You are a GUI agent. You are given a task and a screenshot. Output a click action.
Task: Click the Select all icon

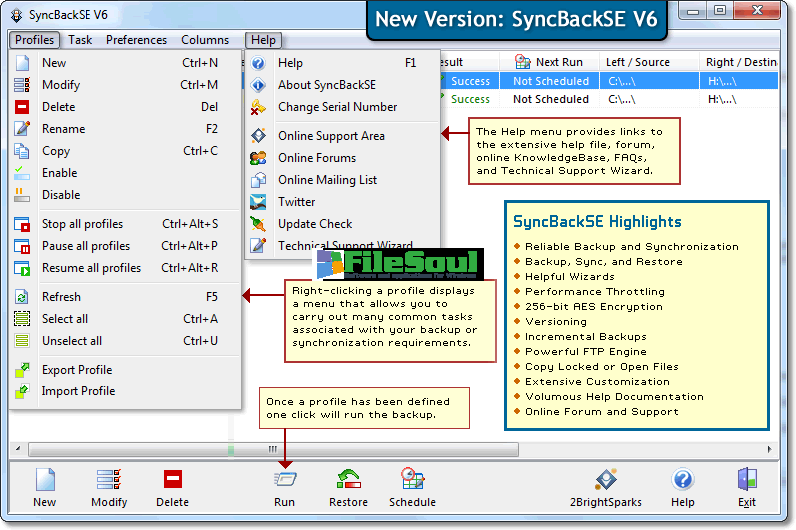(22, 319)
